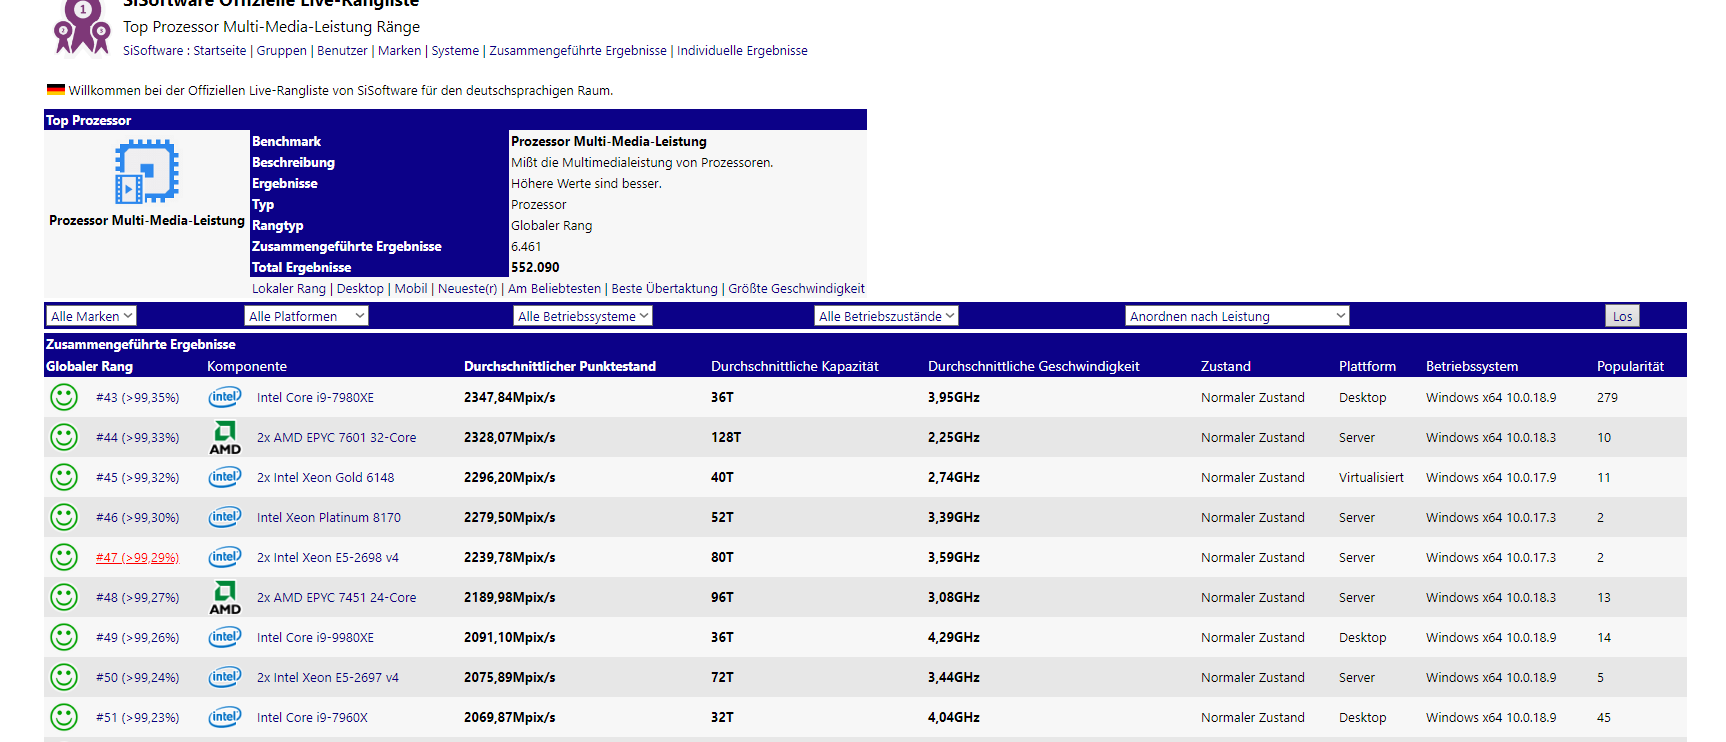Viewport: 1726px width, 742px height.
Task: Click the Los button
Action: pyautogui.click(x=1622, y=316)
